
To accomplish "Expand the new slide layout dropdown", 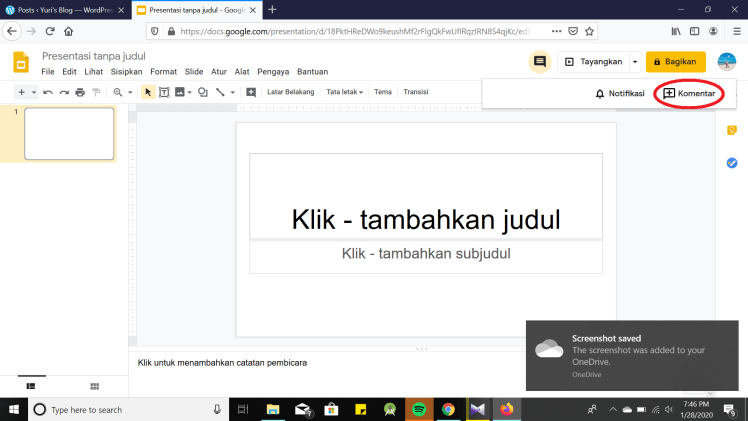I will (x=34, y=92).
